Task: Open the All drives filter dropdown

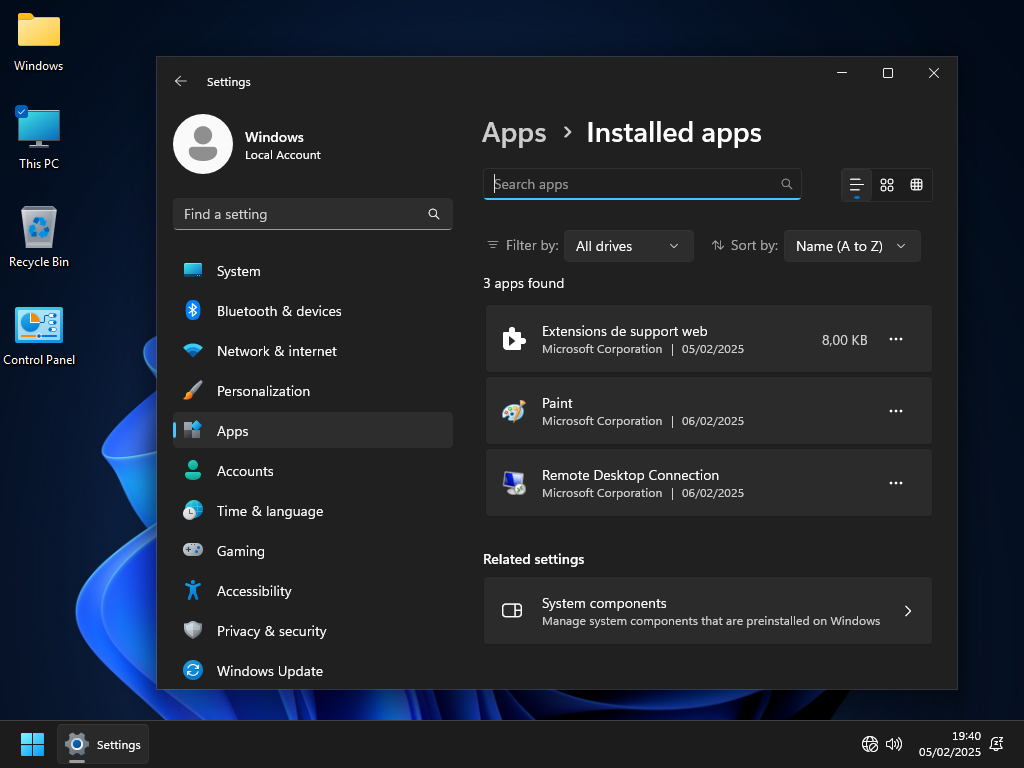Action: 628,246
